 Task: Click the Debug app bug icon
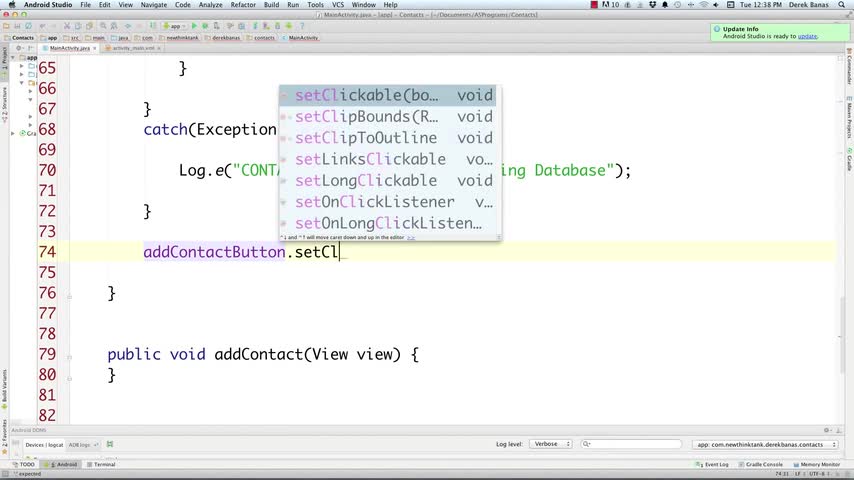point(205,26)
